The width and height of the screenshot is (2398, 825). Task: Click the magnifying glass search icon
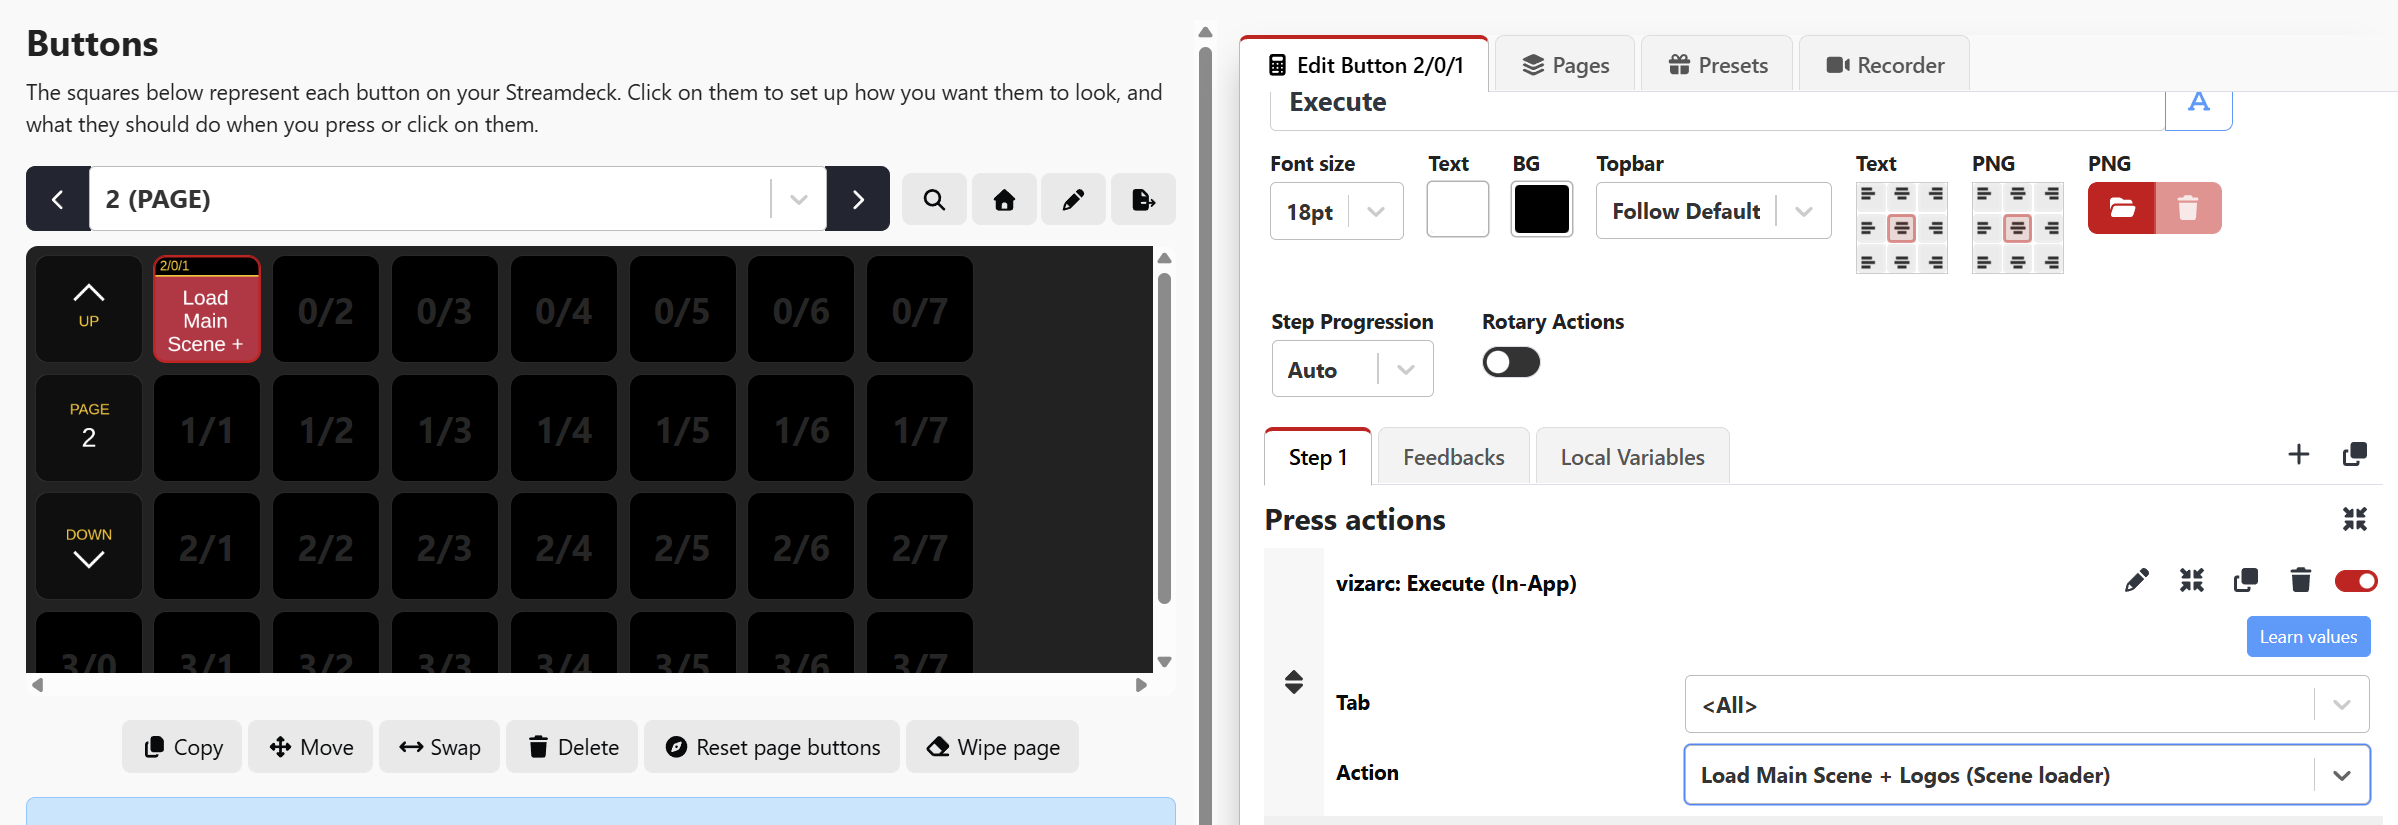tap(934, 200)
